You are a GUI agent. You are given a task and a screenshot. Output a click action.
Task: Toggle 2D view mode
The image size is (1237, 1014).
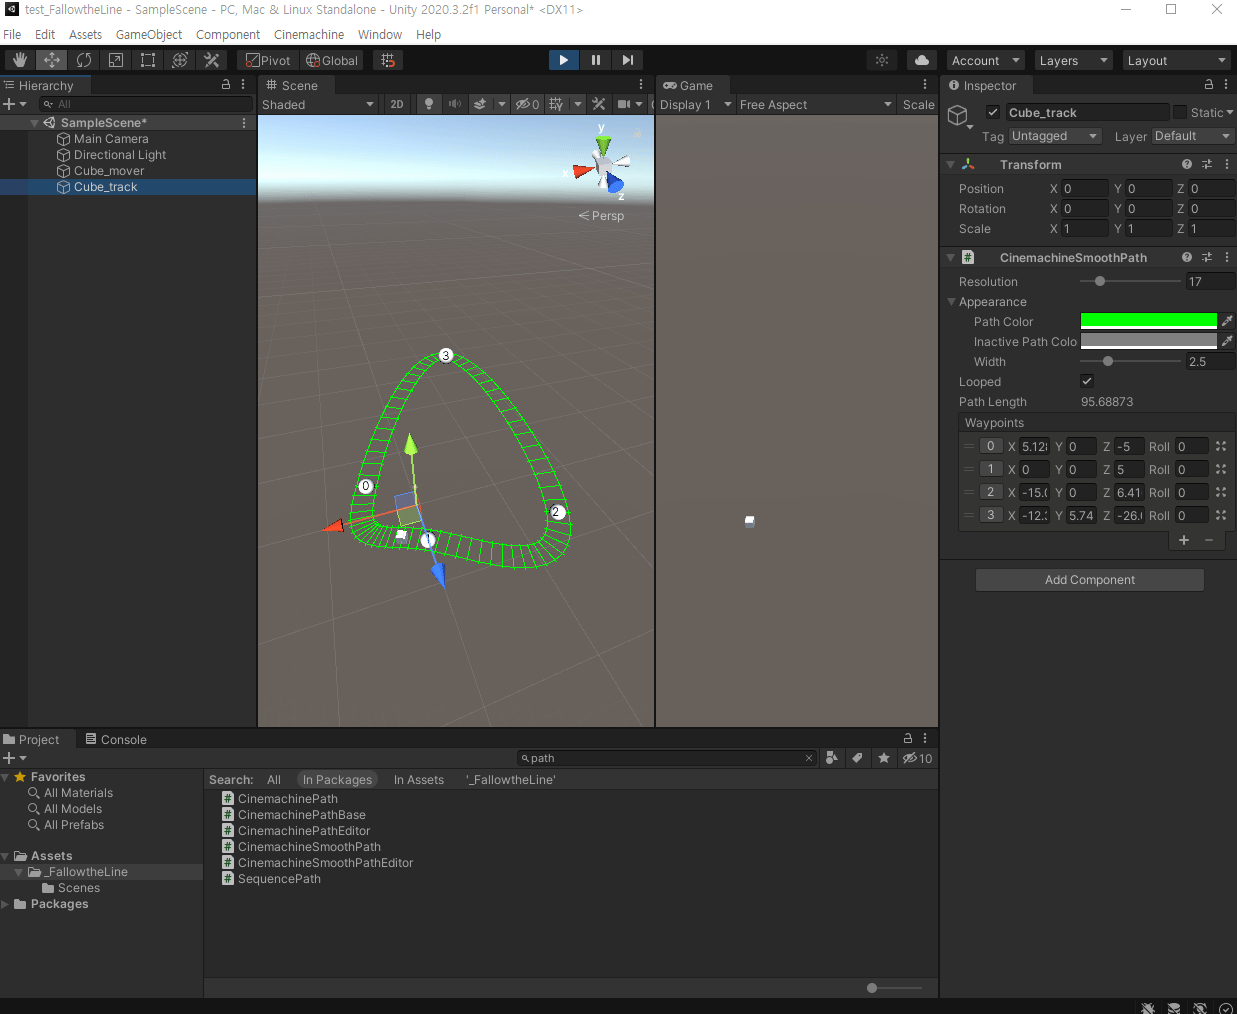click(397, 104)
